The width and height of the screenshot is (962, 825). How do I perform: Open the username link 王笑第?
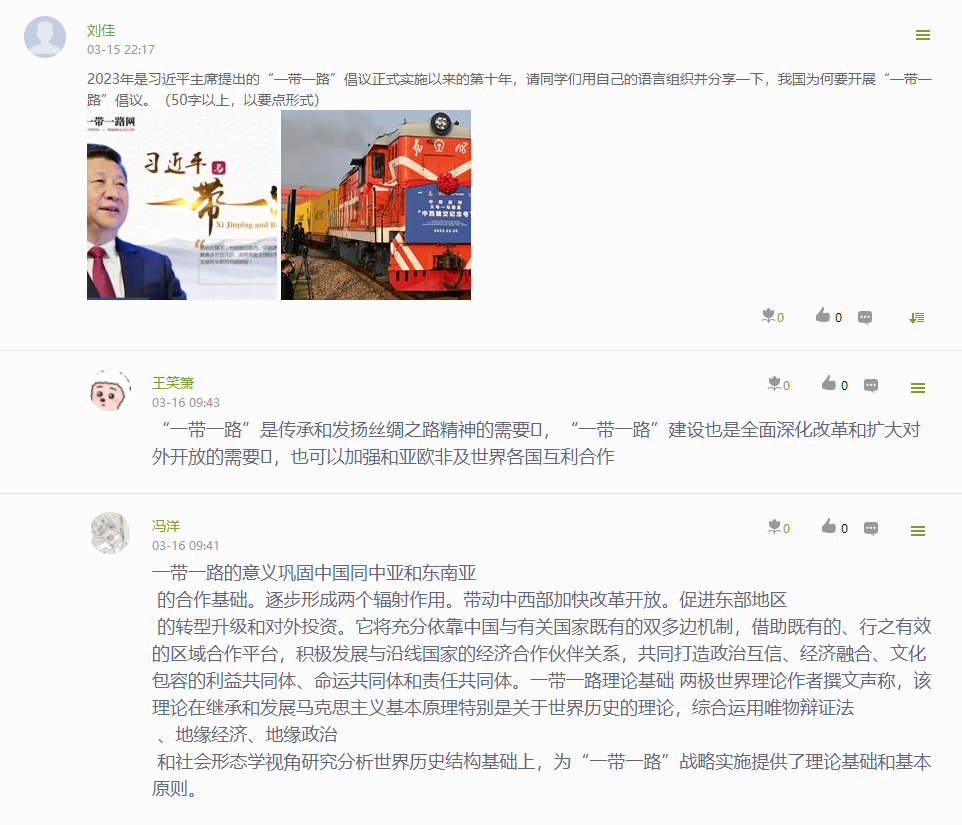(173, 383)
